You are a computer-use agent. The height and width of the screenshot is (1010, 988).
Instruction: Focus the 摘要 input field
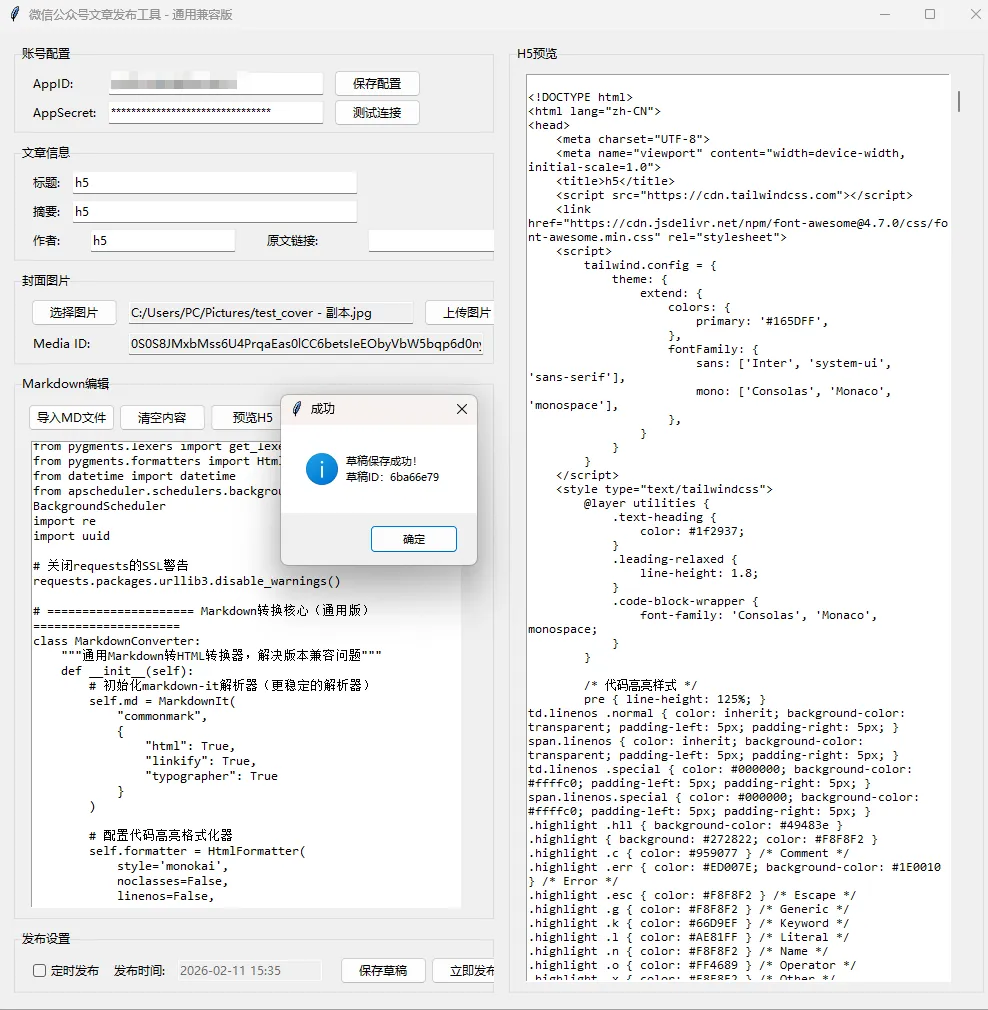(214, 211)
